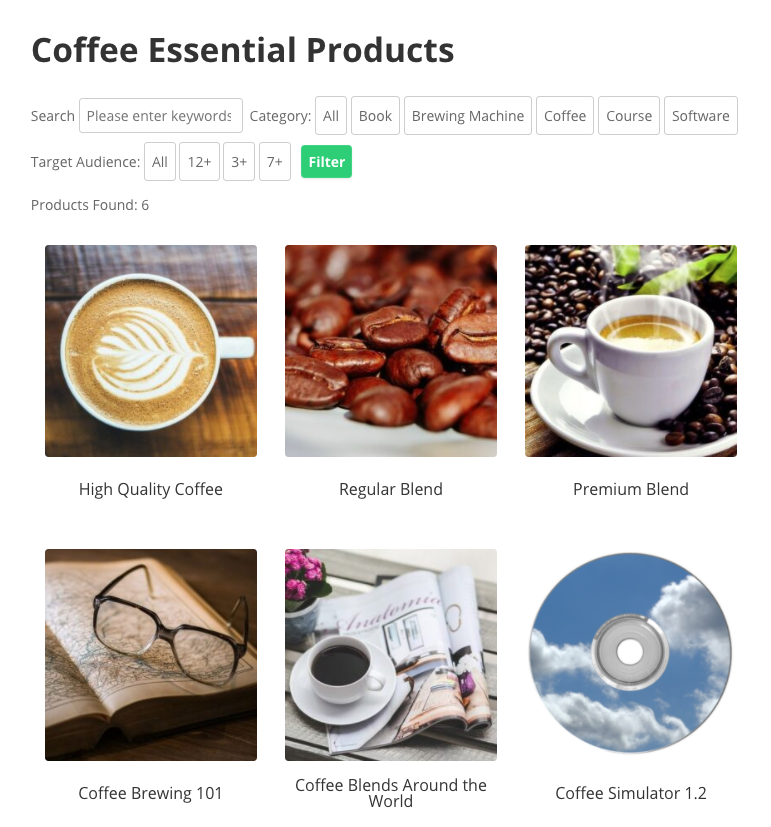Click the Premium Blend product title
The width and height of the screenshot is (771, 827).
click(631, 489)
